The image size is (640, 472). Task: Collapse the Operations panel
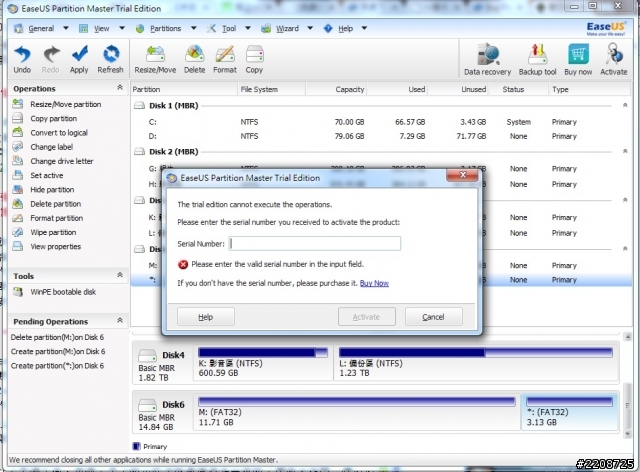click(x=120, y=87)
